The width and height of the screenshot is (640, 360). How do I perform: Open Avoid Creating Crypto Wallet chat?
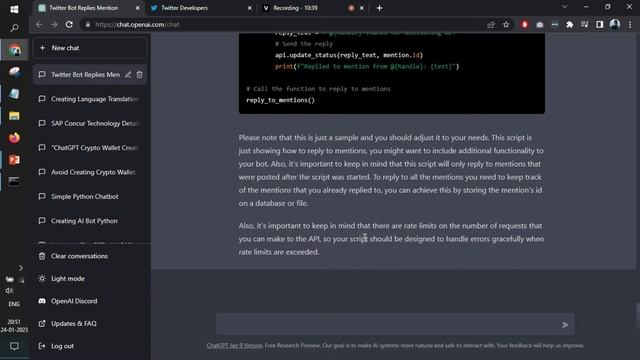pyautogui.click(x=89, y=172)
